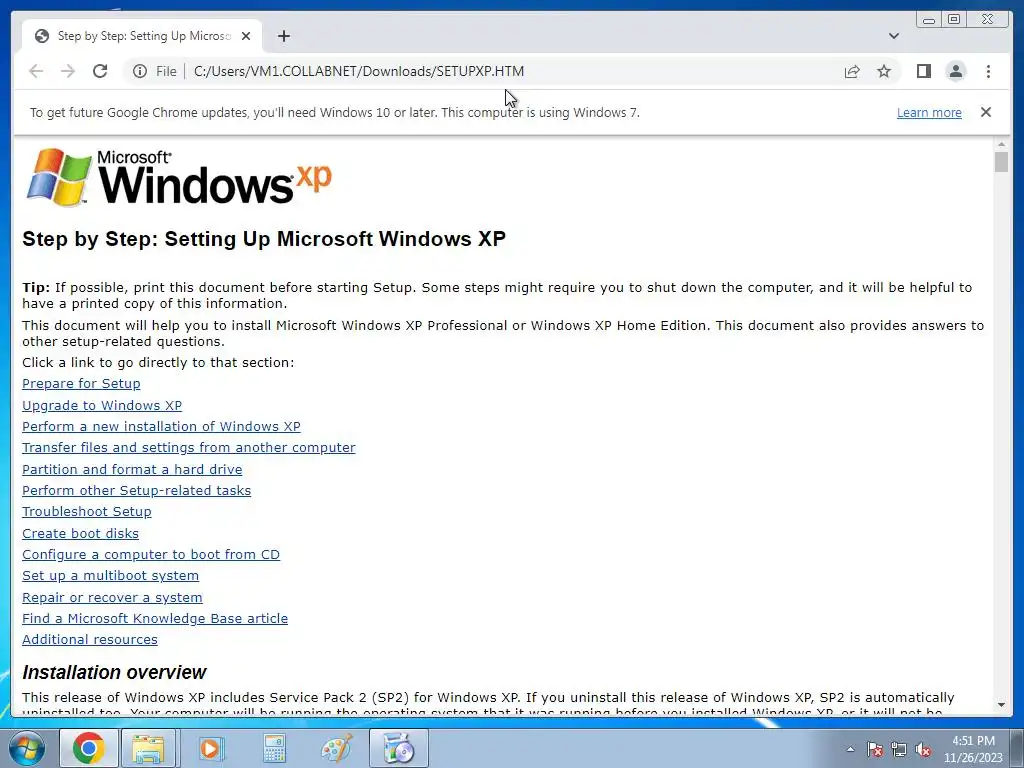Screen dimensions: 1024x768
Task: Open Chrome three-dot menu
Action: click(x=988, y=71)
